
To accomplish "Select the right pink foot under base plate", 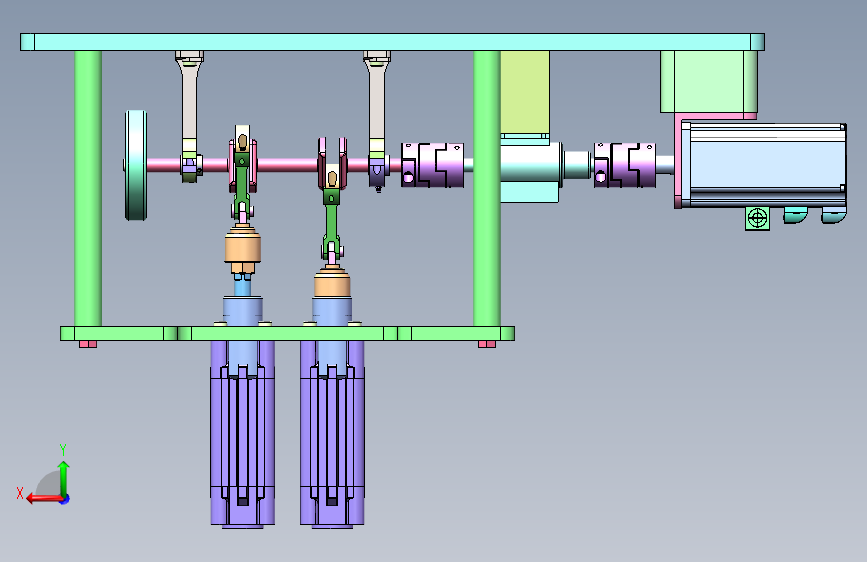I will click(x=487, y=344).
